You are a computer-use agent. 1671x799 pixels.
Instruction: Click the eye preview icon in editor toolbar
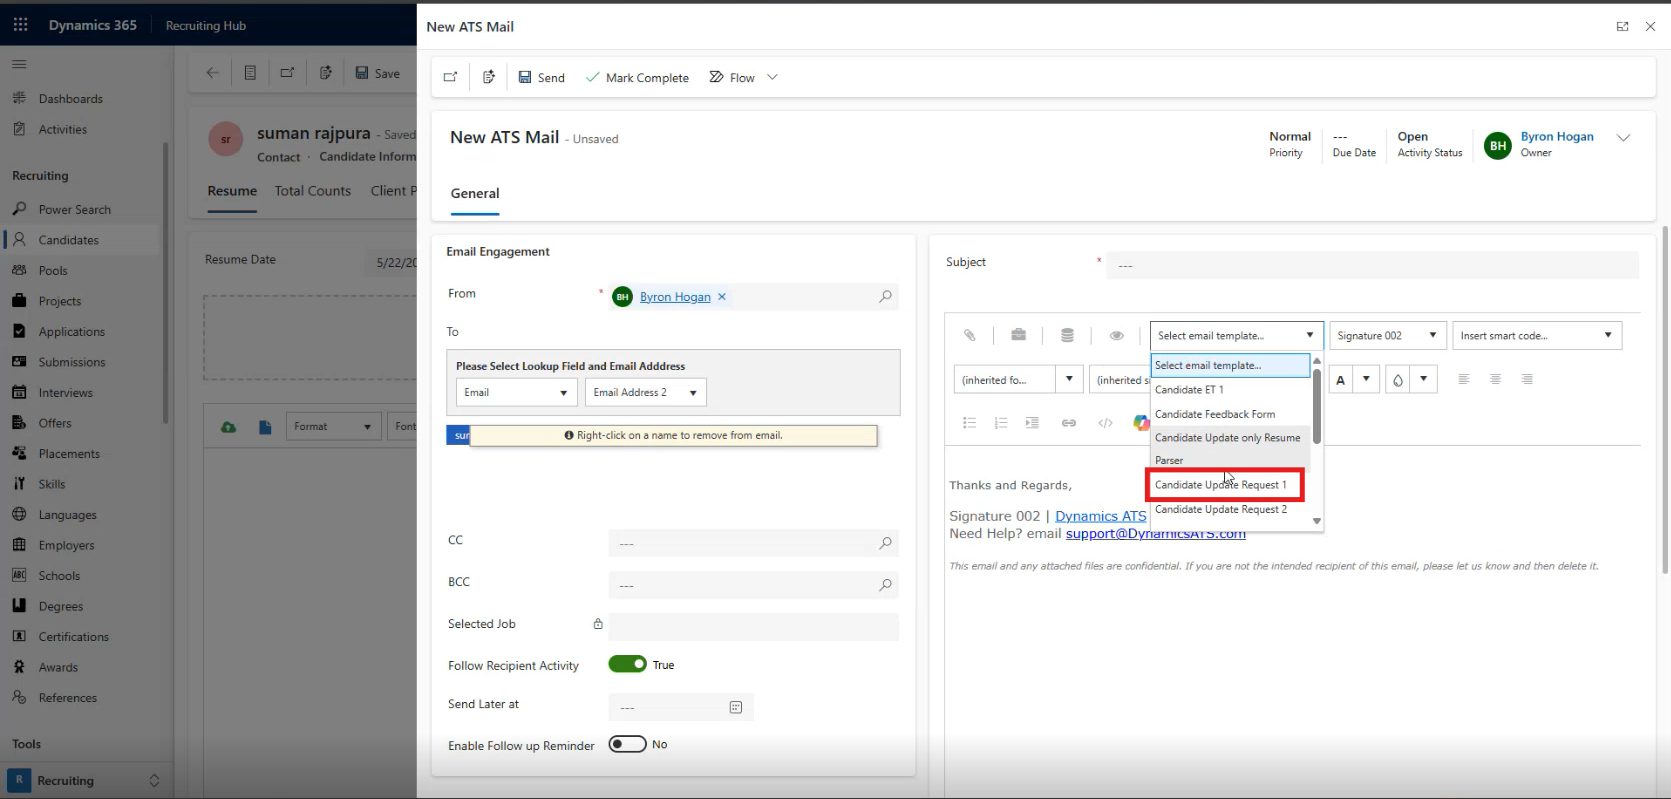click(x=1116, y=335)
